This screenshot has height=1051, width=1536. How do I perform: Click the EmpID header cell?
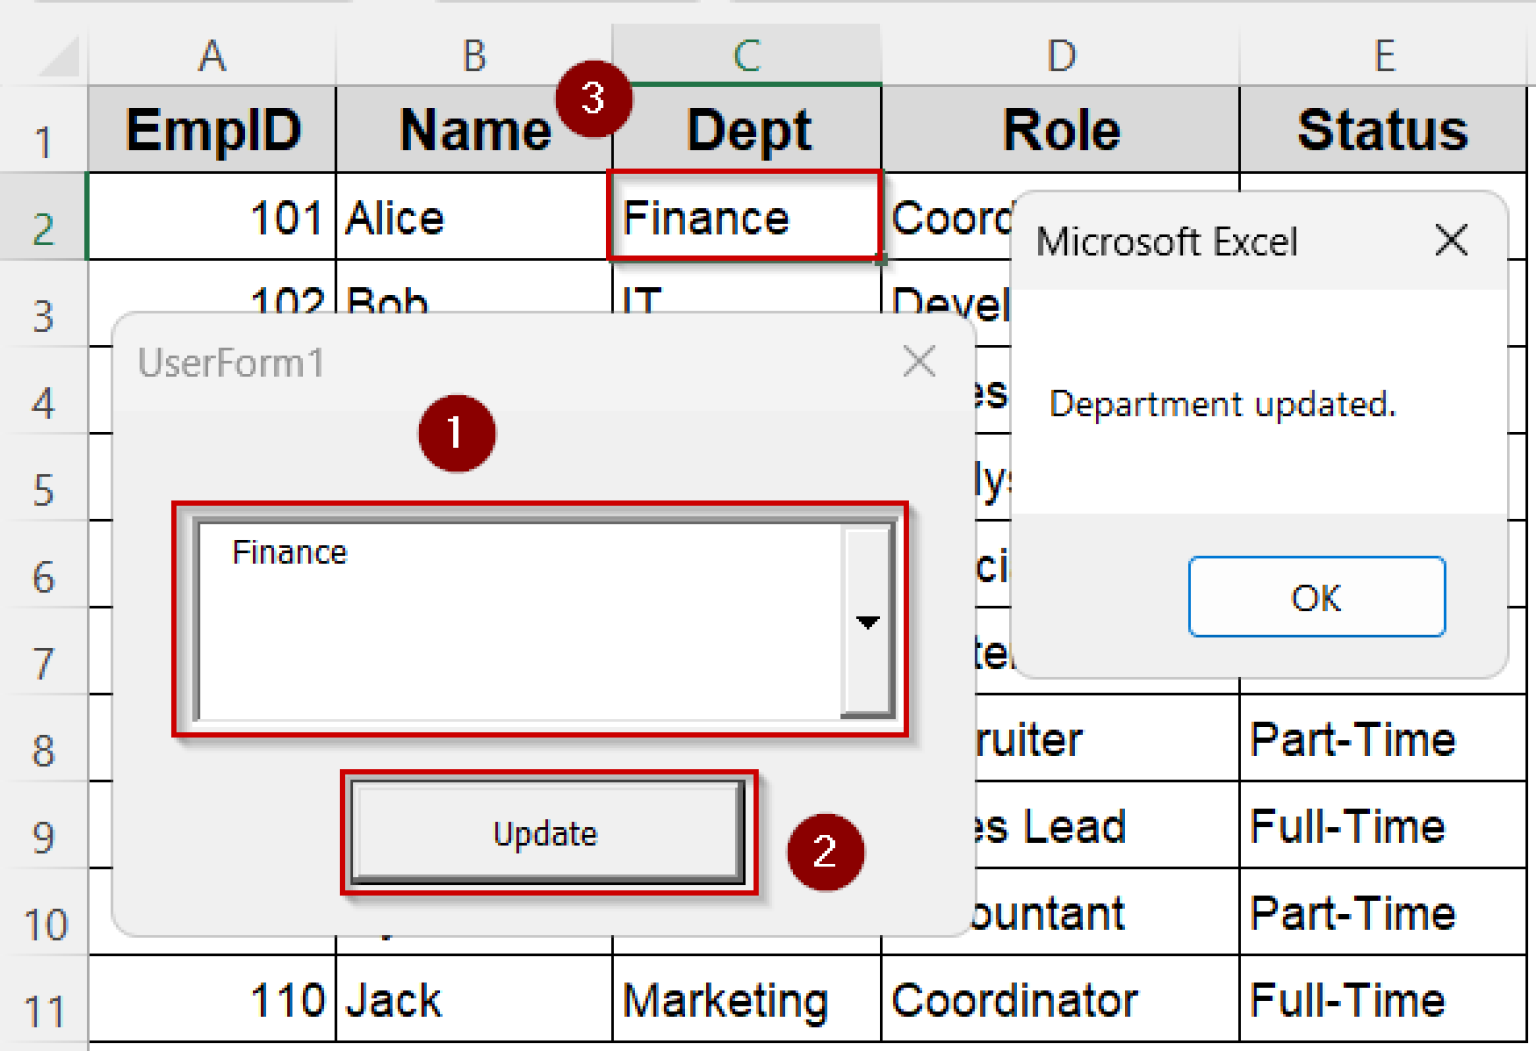pyautogui.click(x=211, y=129)
